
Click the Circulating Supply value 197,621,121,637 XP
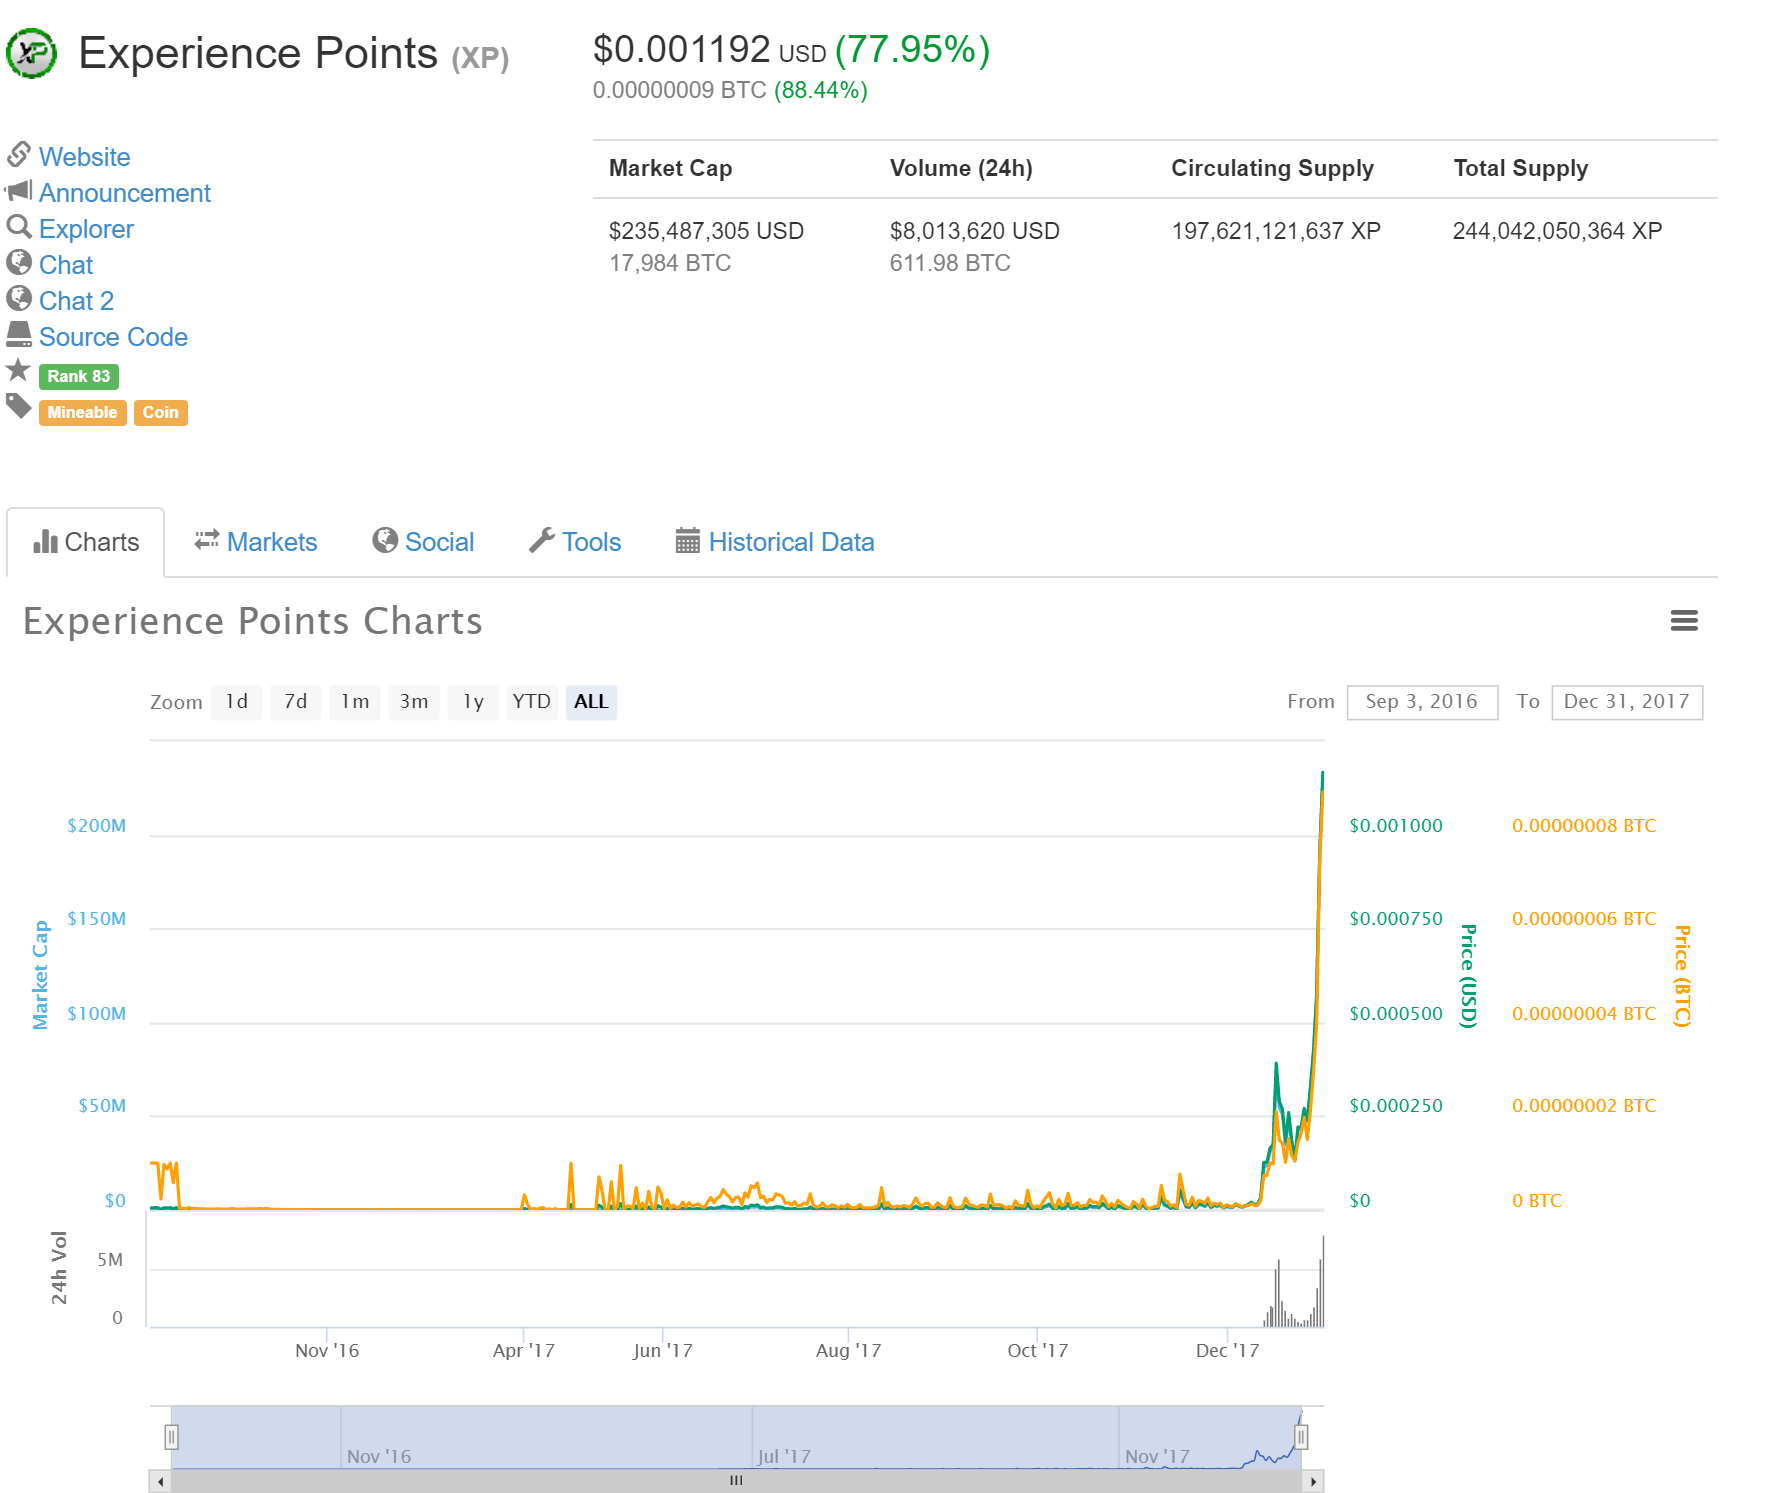point(1276,231)
